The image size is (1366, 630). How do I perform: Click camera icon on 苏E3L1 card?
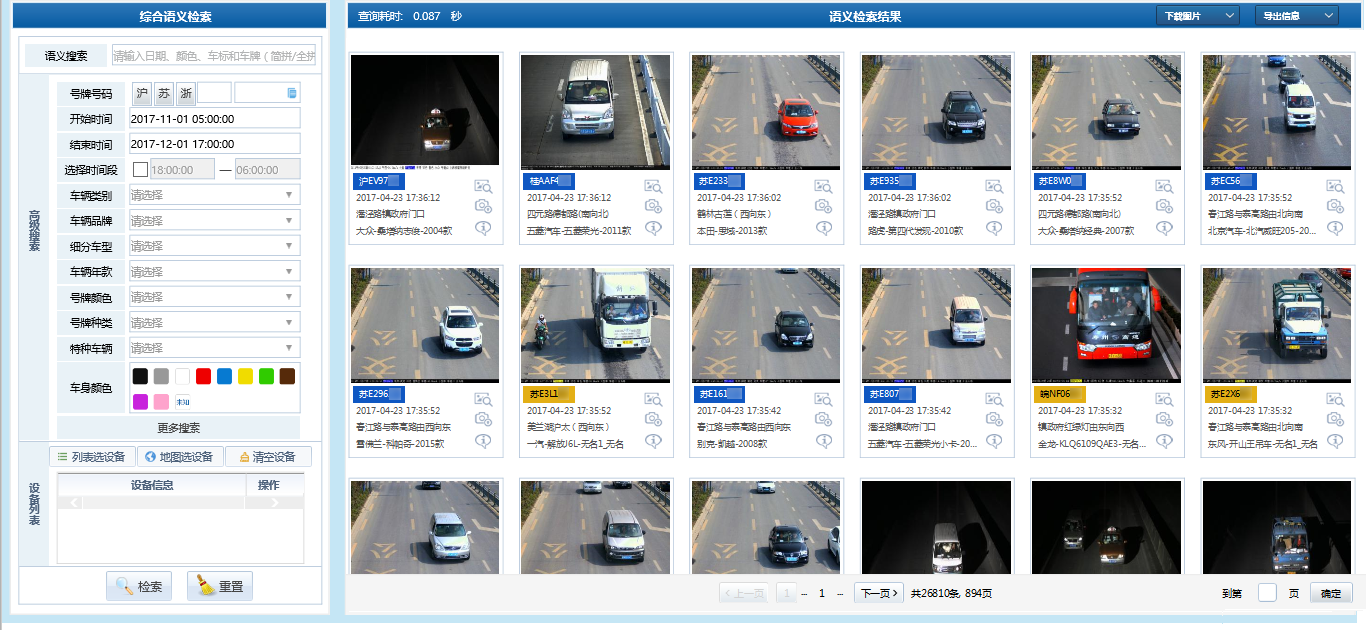[654, 419]
